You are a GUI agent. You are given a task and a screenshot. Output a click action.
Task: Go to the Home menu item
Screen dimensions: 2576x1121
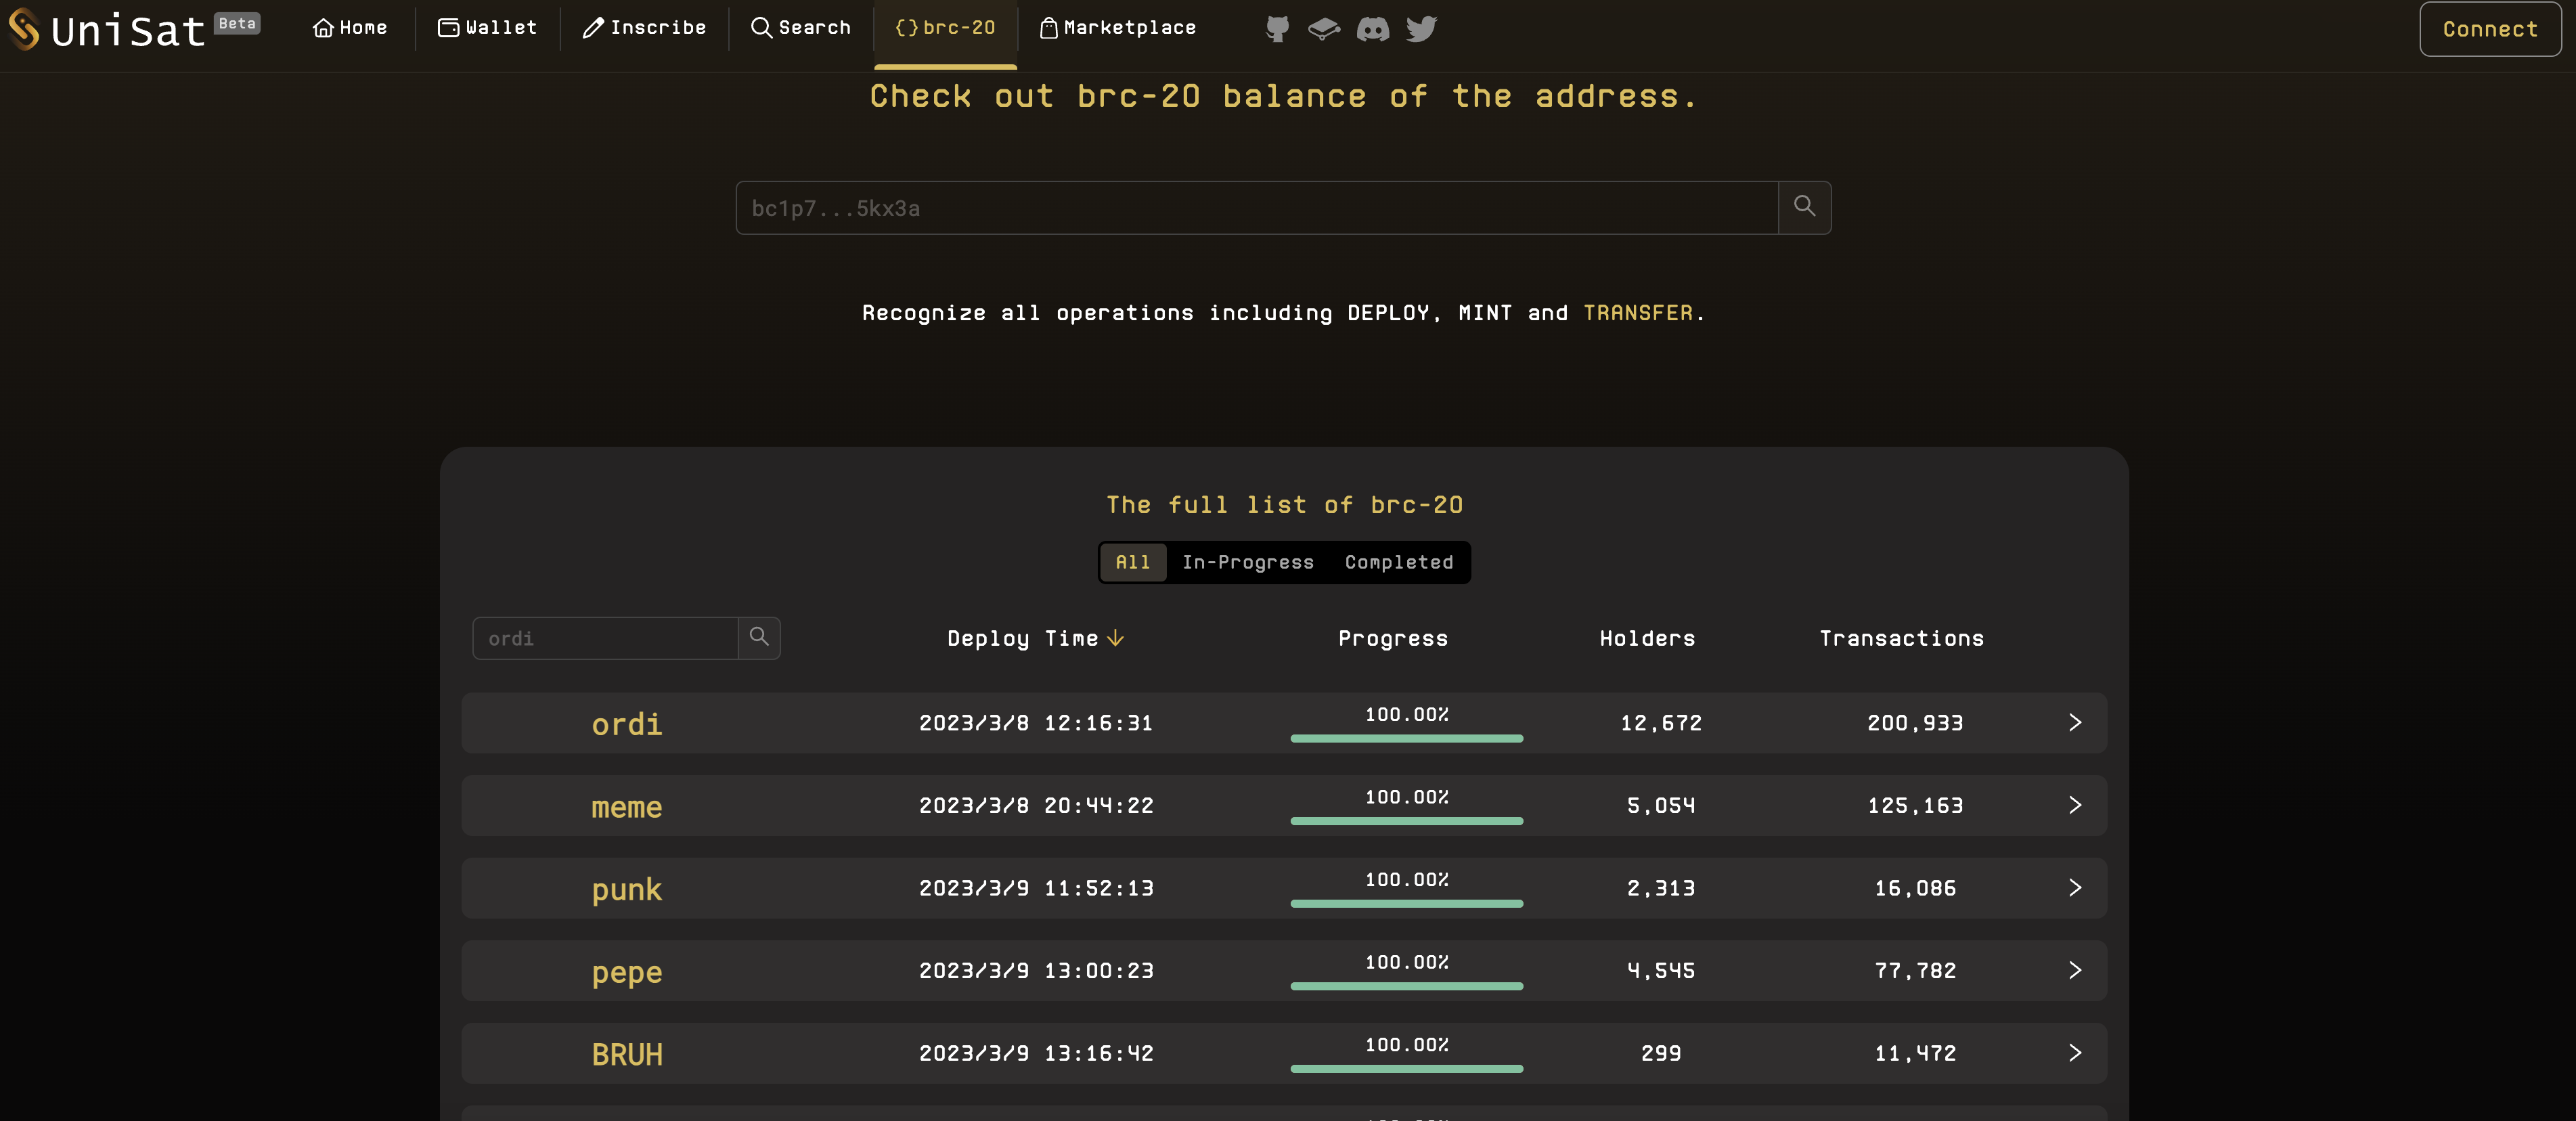(x=350, y=28)
